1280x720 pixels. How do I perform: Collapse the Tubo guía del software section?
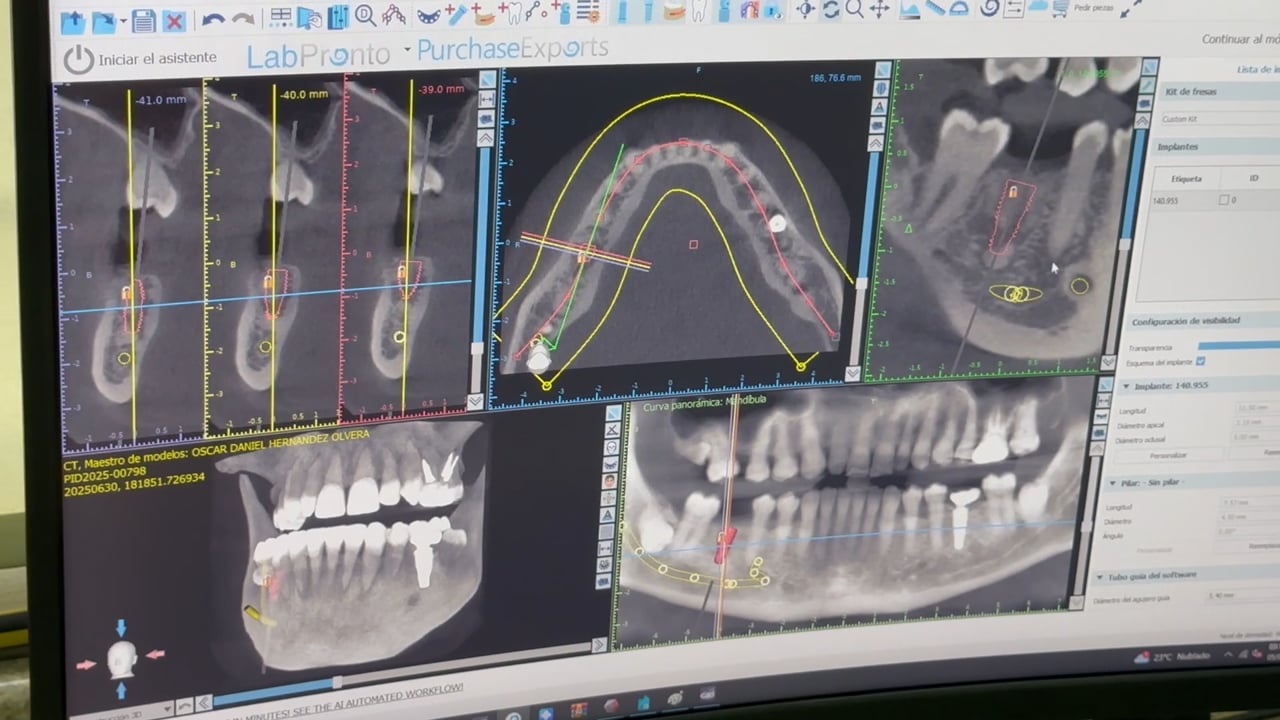click(1100, 577)
